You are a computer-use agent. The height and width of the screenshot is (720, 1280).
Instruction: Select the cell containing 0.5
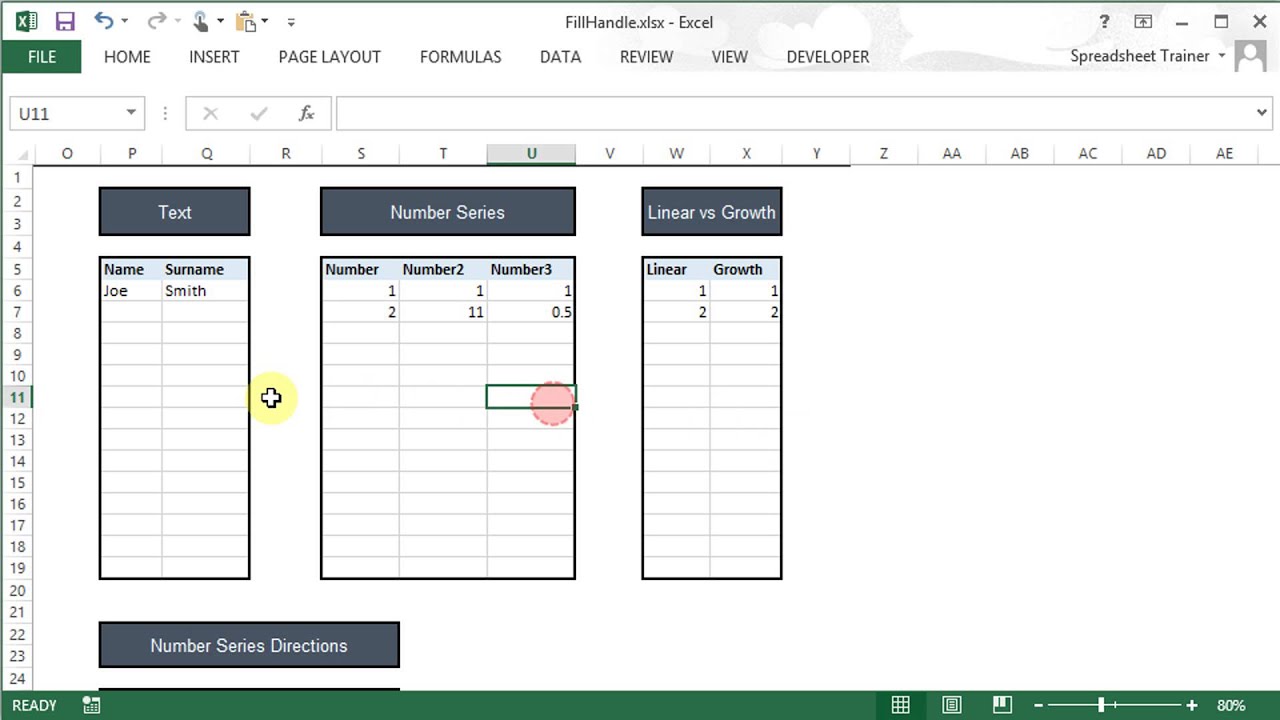pos(531,312)
